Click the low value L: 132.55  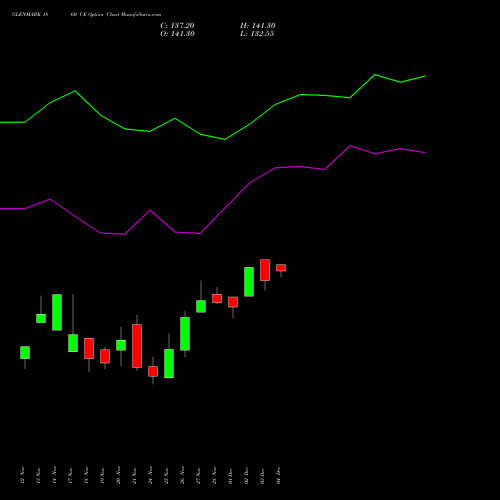coord(257,34)
